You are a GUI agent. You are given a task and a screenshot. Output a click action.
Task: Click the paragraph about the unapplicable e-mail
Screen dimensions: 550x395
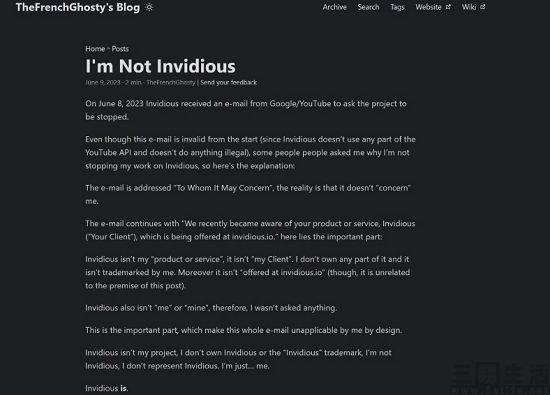[x=243, y=330]
